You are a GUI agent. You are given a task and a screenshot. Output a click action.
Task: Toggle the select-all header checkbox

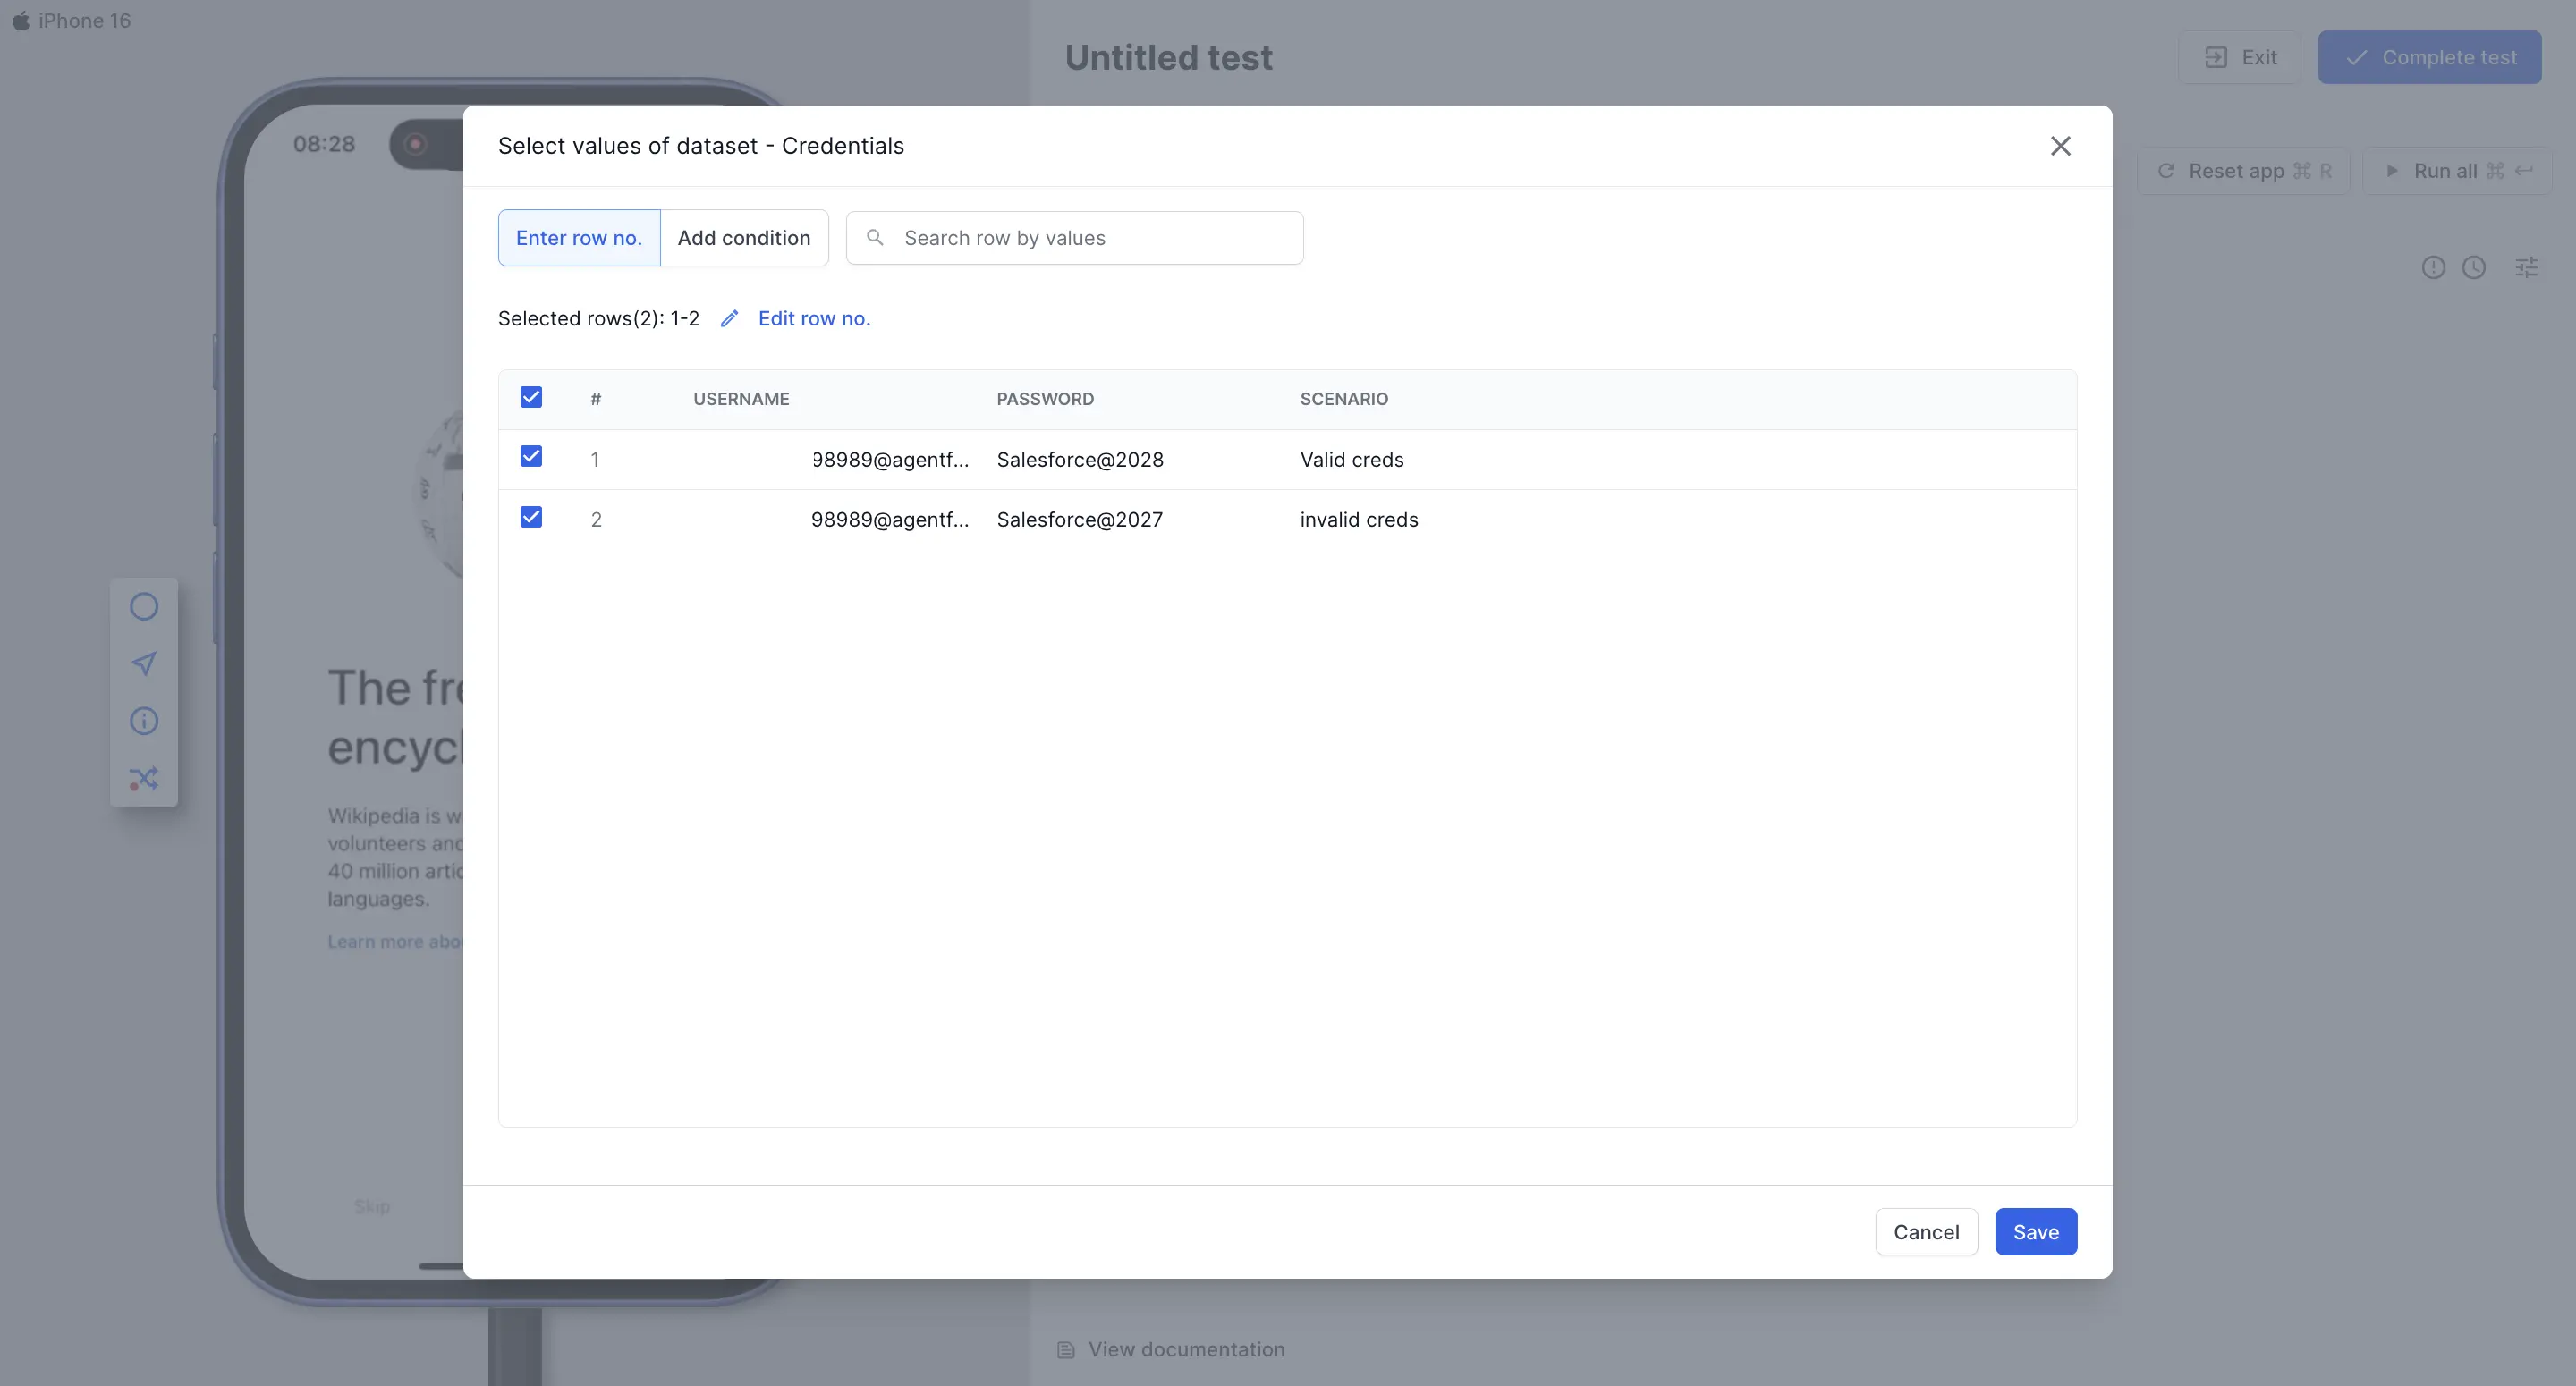[x=531, y=397]
